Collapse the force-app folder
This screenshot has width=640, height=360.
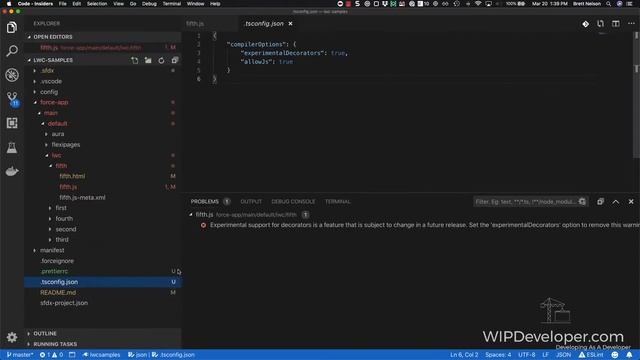(x=54, y=102)
